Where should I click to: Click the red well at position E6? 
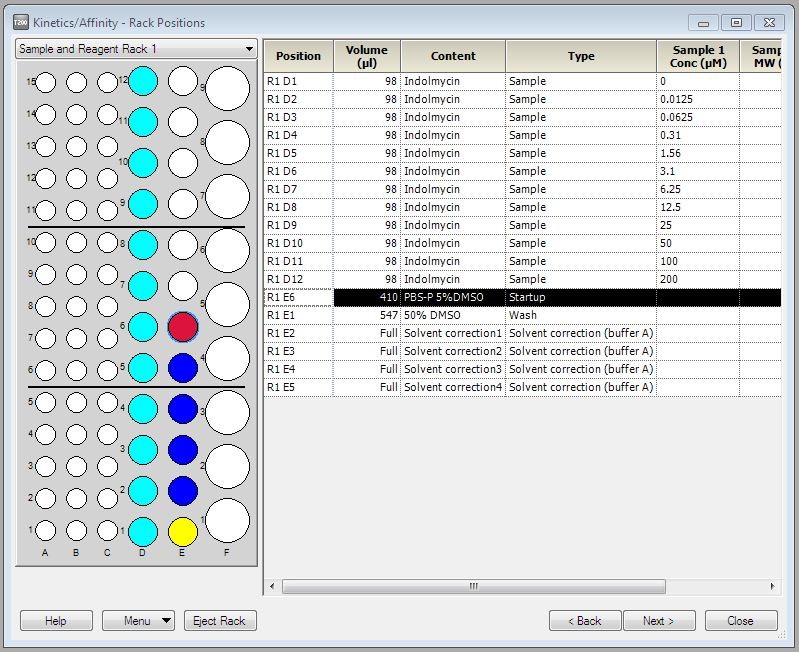(x=183, y=327)
